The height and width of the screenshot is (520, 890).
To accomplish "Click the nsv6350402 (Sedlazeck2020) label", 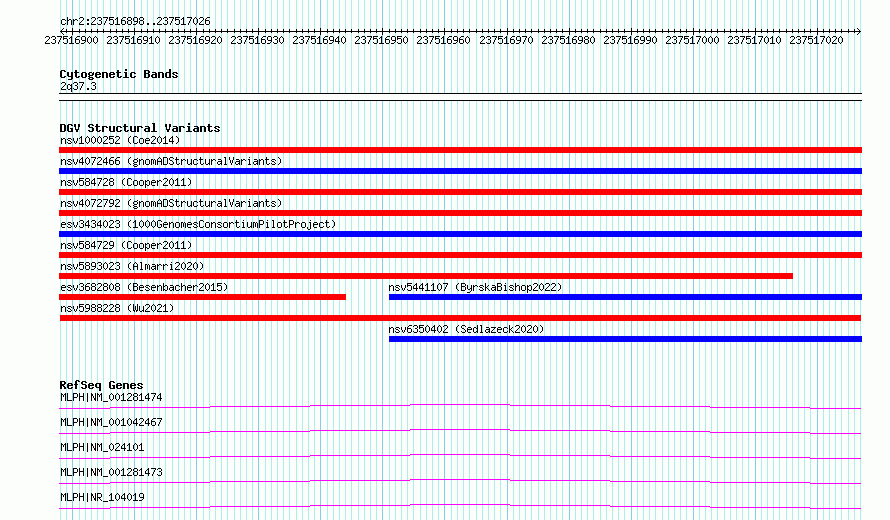I will point(466,329).
